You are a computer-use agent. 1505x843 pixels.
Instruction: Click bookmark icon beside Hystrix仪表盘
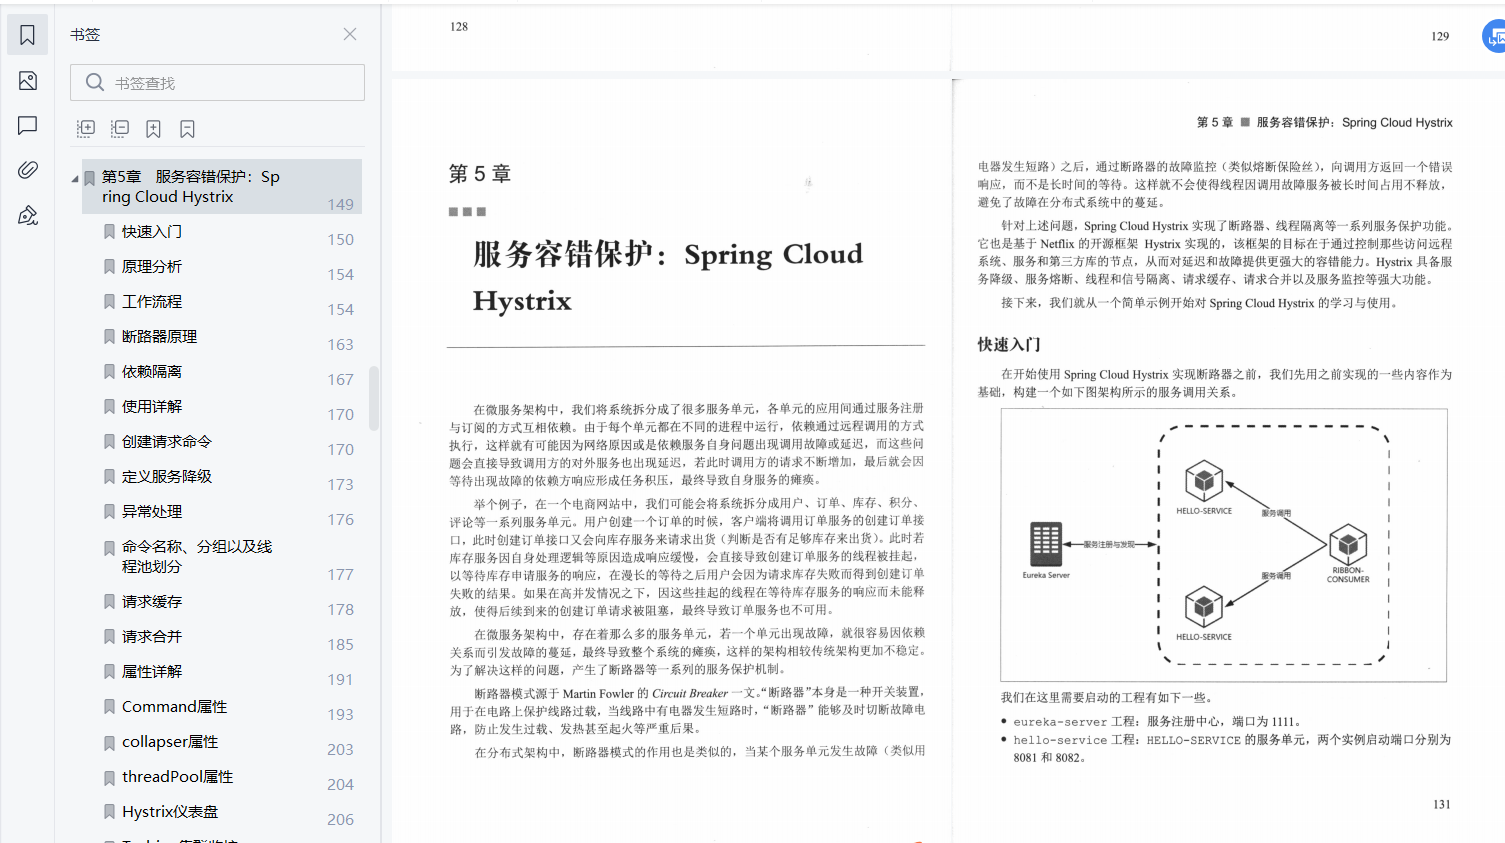(x=109, y=812)
